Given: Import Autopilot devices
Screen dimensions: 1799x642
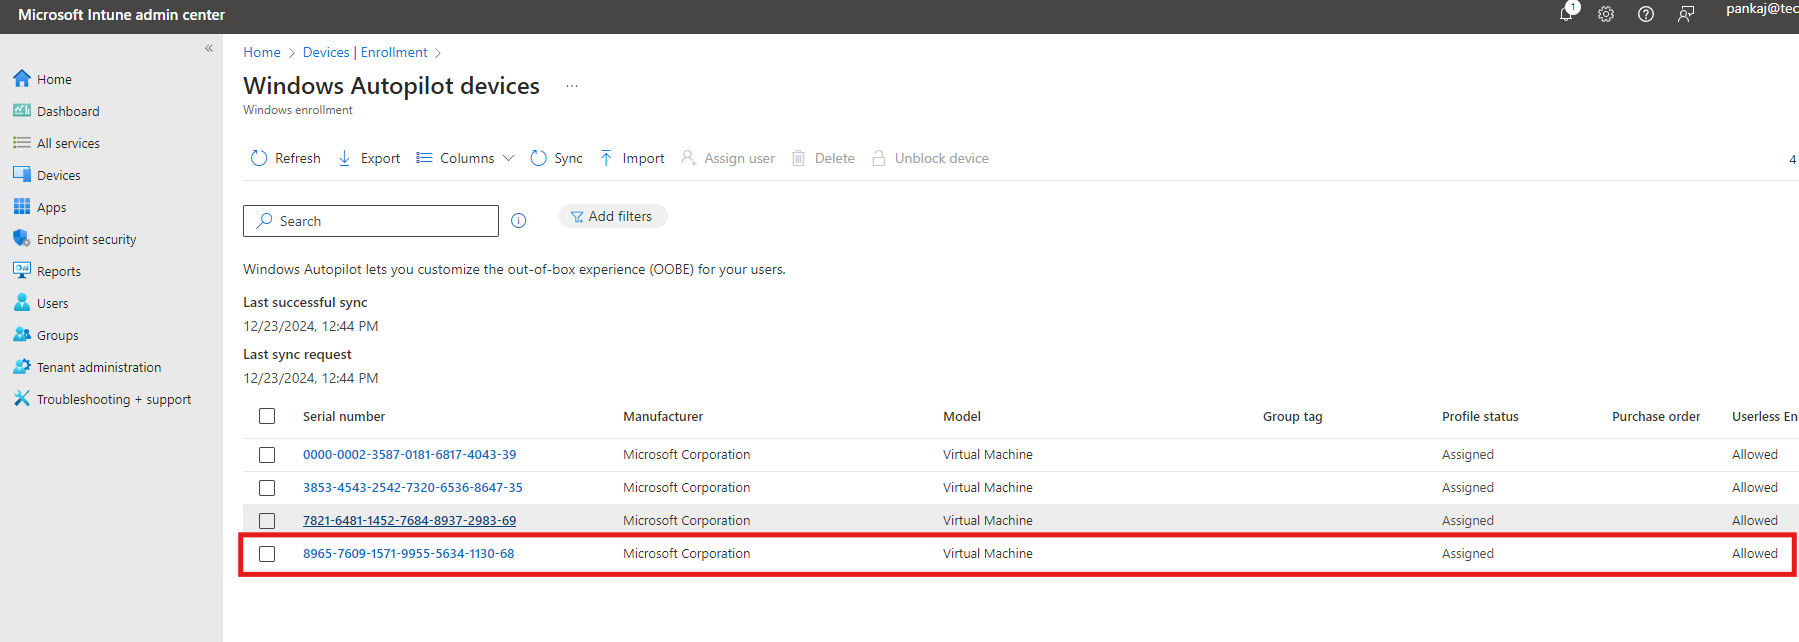Looking at the screenshot, I should [x=632, y=158].
